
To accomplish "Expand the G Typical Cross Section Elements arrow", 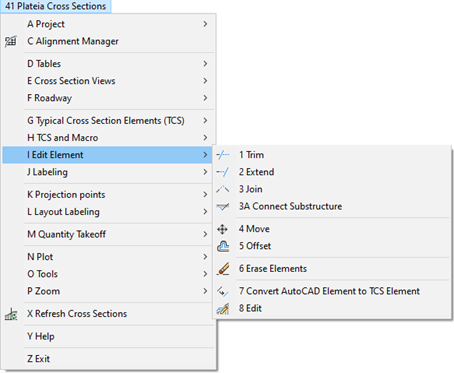I will (x=205, y=121).
